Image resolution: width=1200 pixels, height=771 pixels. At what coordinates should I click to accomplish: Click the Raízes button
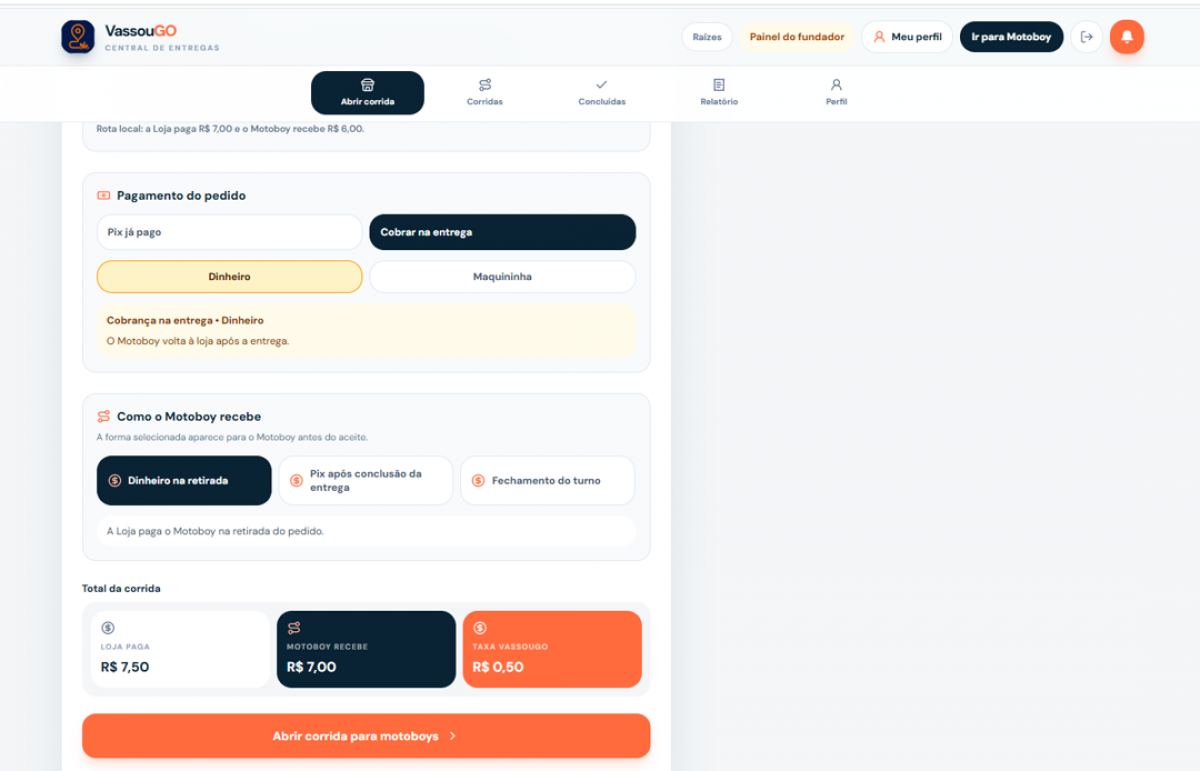tap(707, 37)
